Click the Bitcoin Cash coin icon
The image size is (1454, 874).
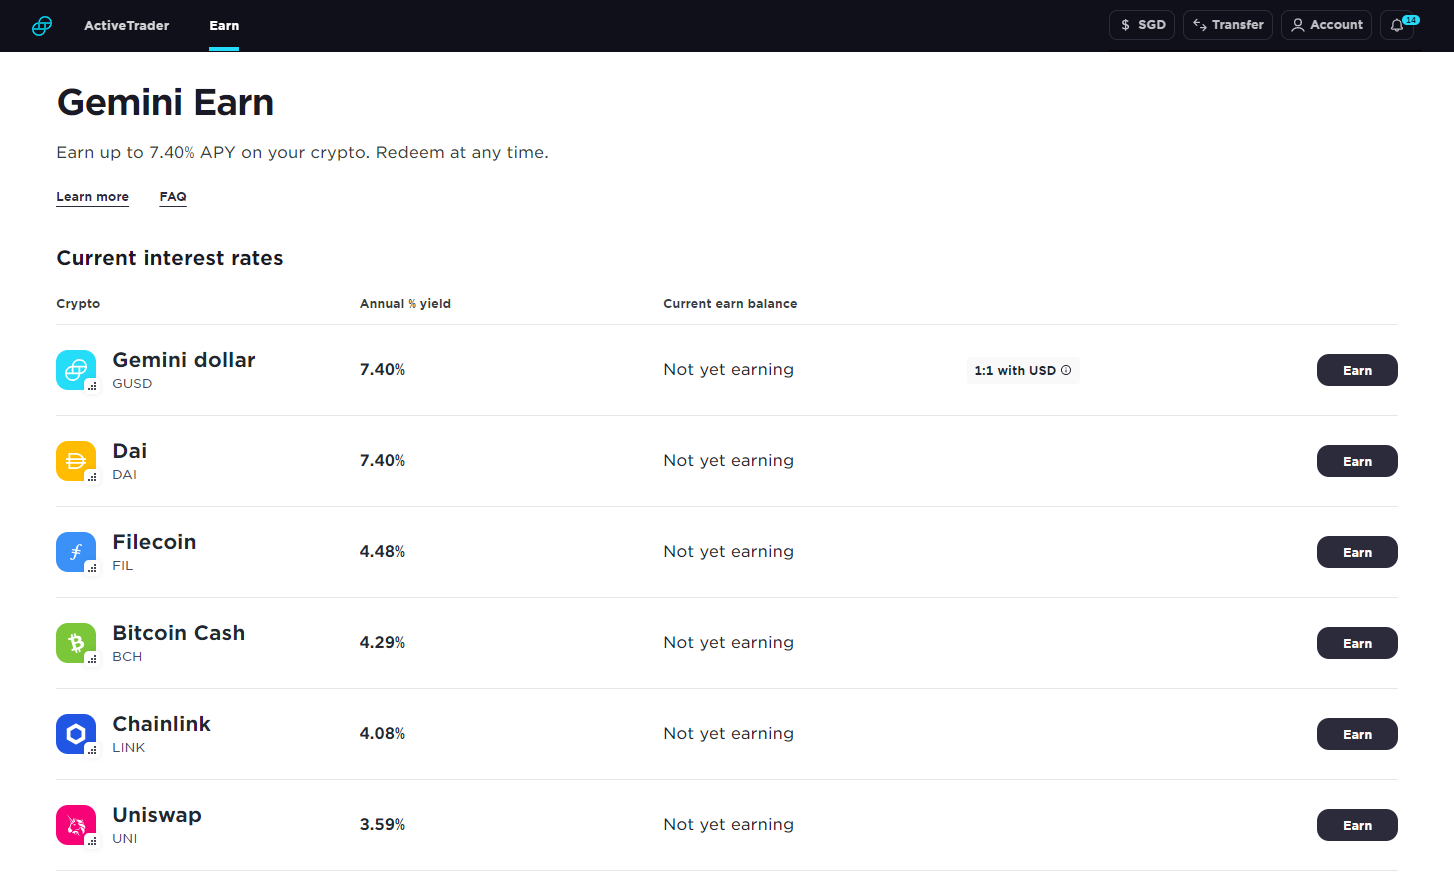(x=76, y=643)
